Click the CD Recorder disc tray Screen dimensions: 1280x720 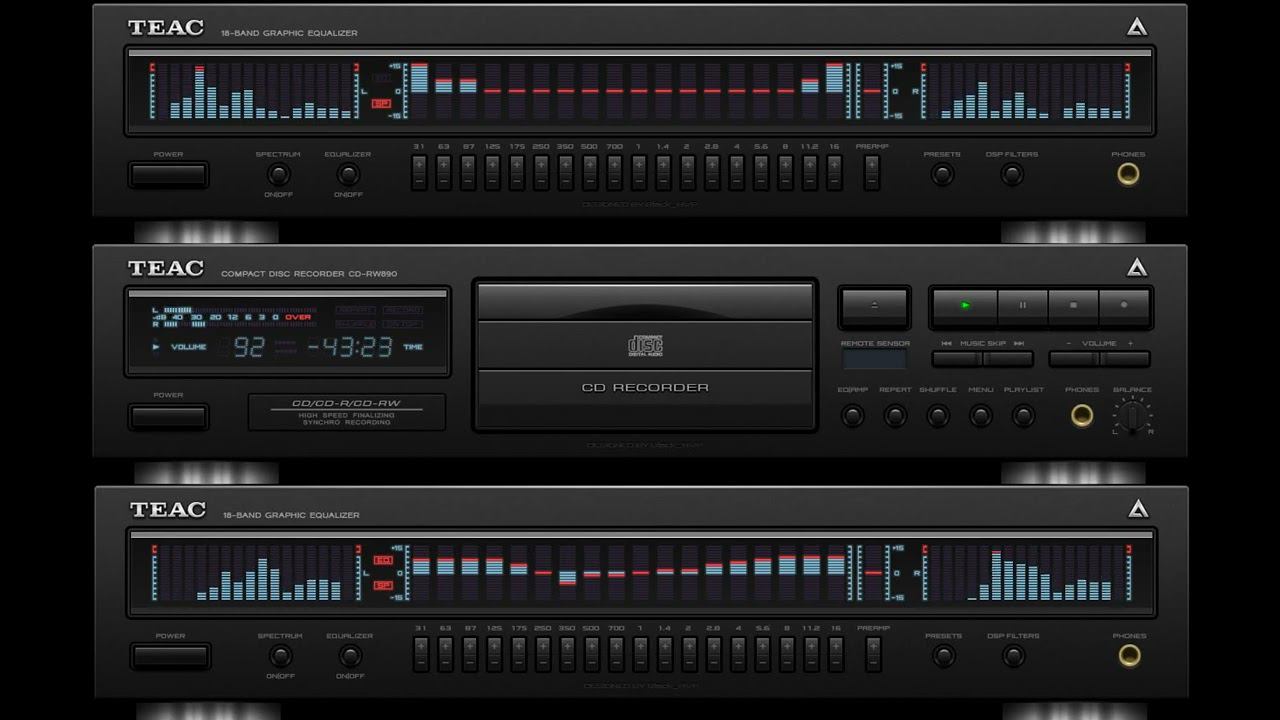[x=645, y=355]
